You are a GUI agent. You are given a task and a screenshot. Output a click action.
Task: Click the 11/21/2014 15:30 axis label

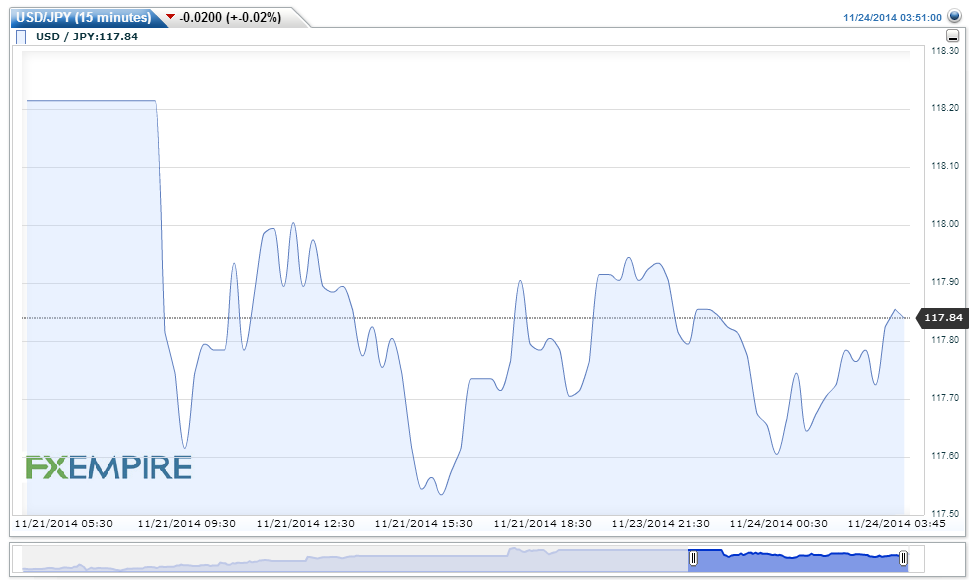tap(424, 524)
